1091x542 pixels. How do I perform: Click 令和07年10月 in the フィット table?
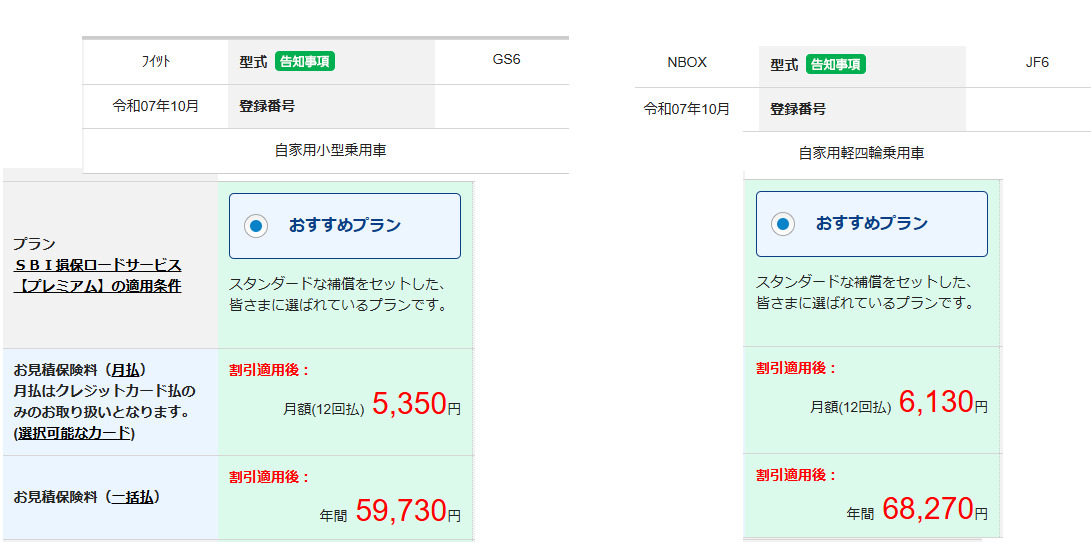click(156, 106)
